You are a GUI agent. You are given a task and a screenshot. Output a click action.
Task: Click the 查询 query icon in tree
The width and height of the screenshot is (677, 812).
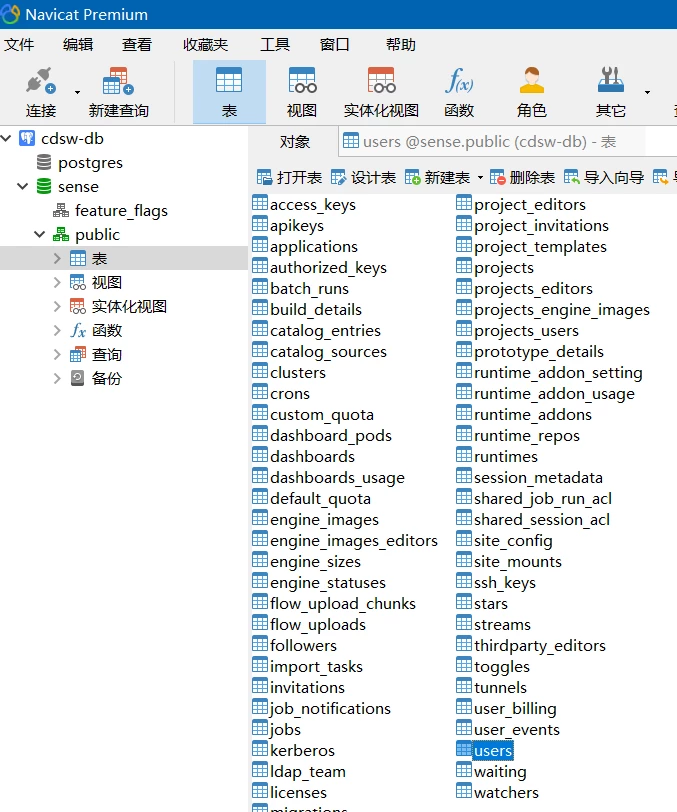click(78, 354)
